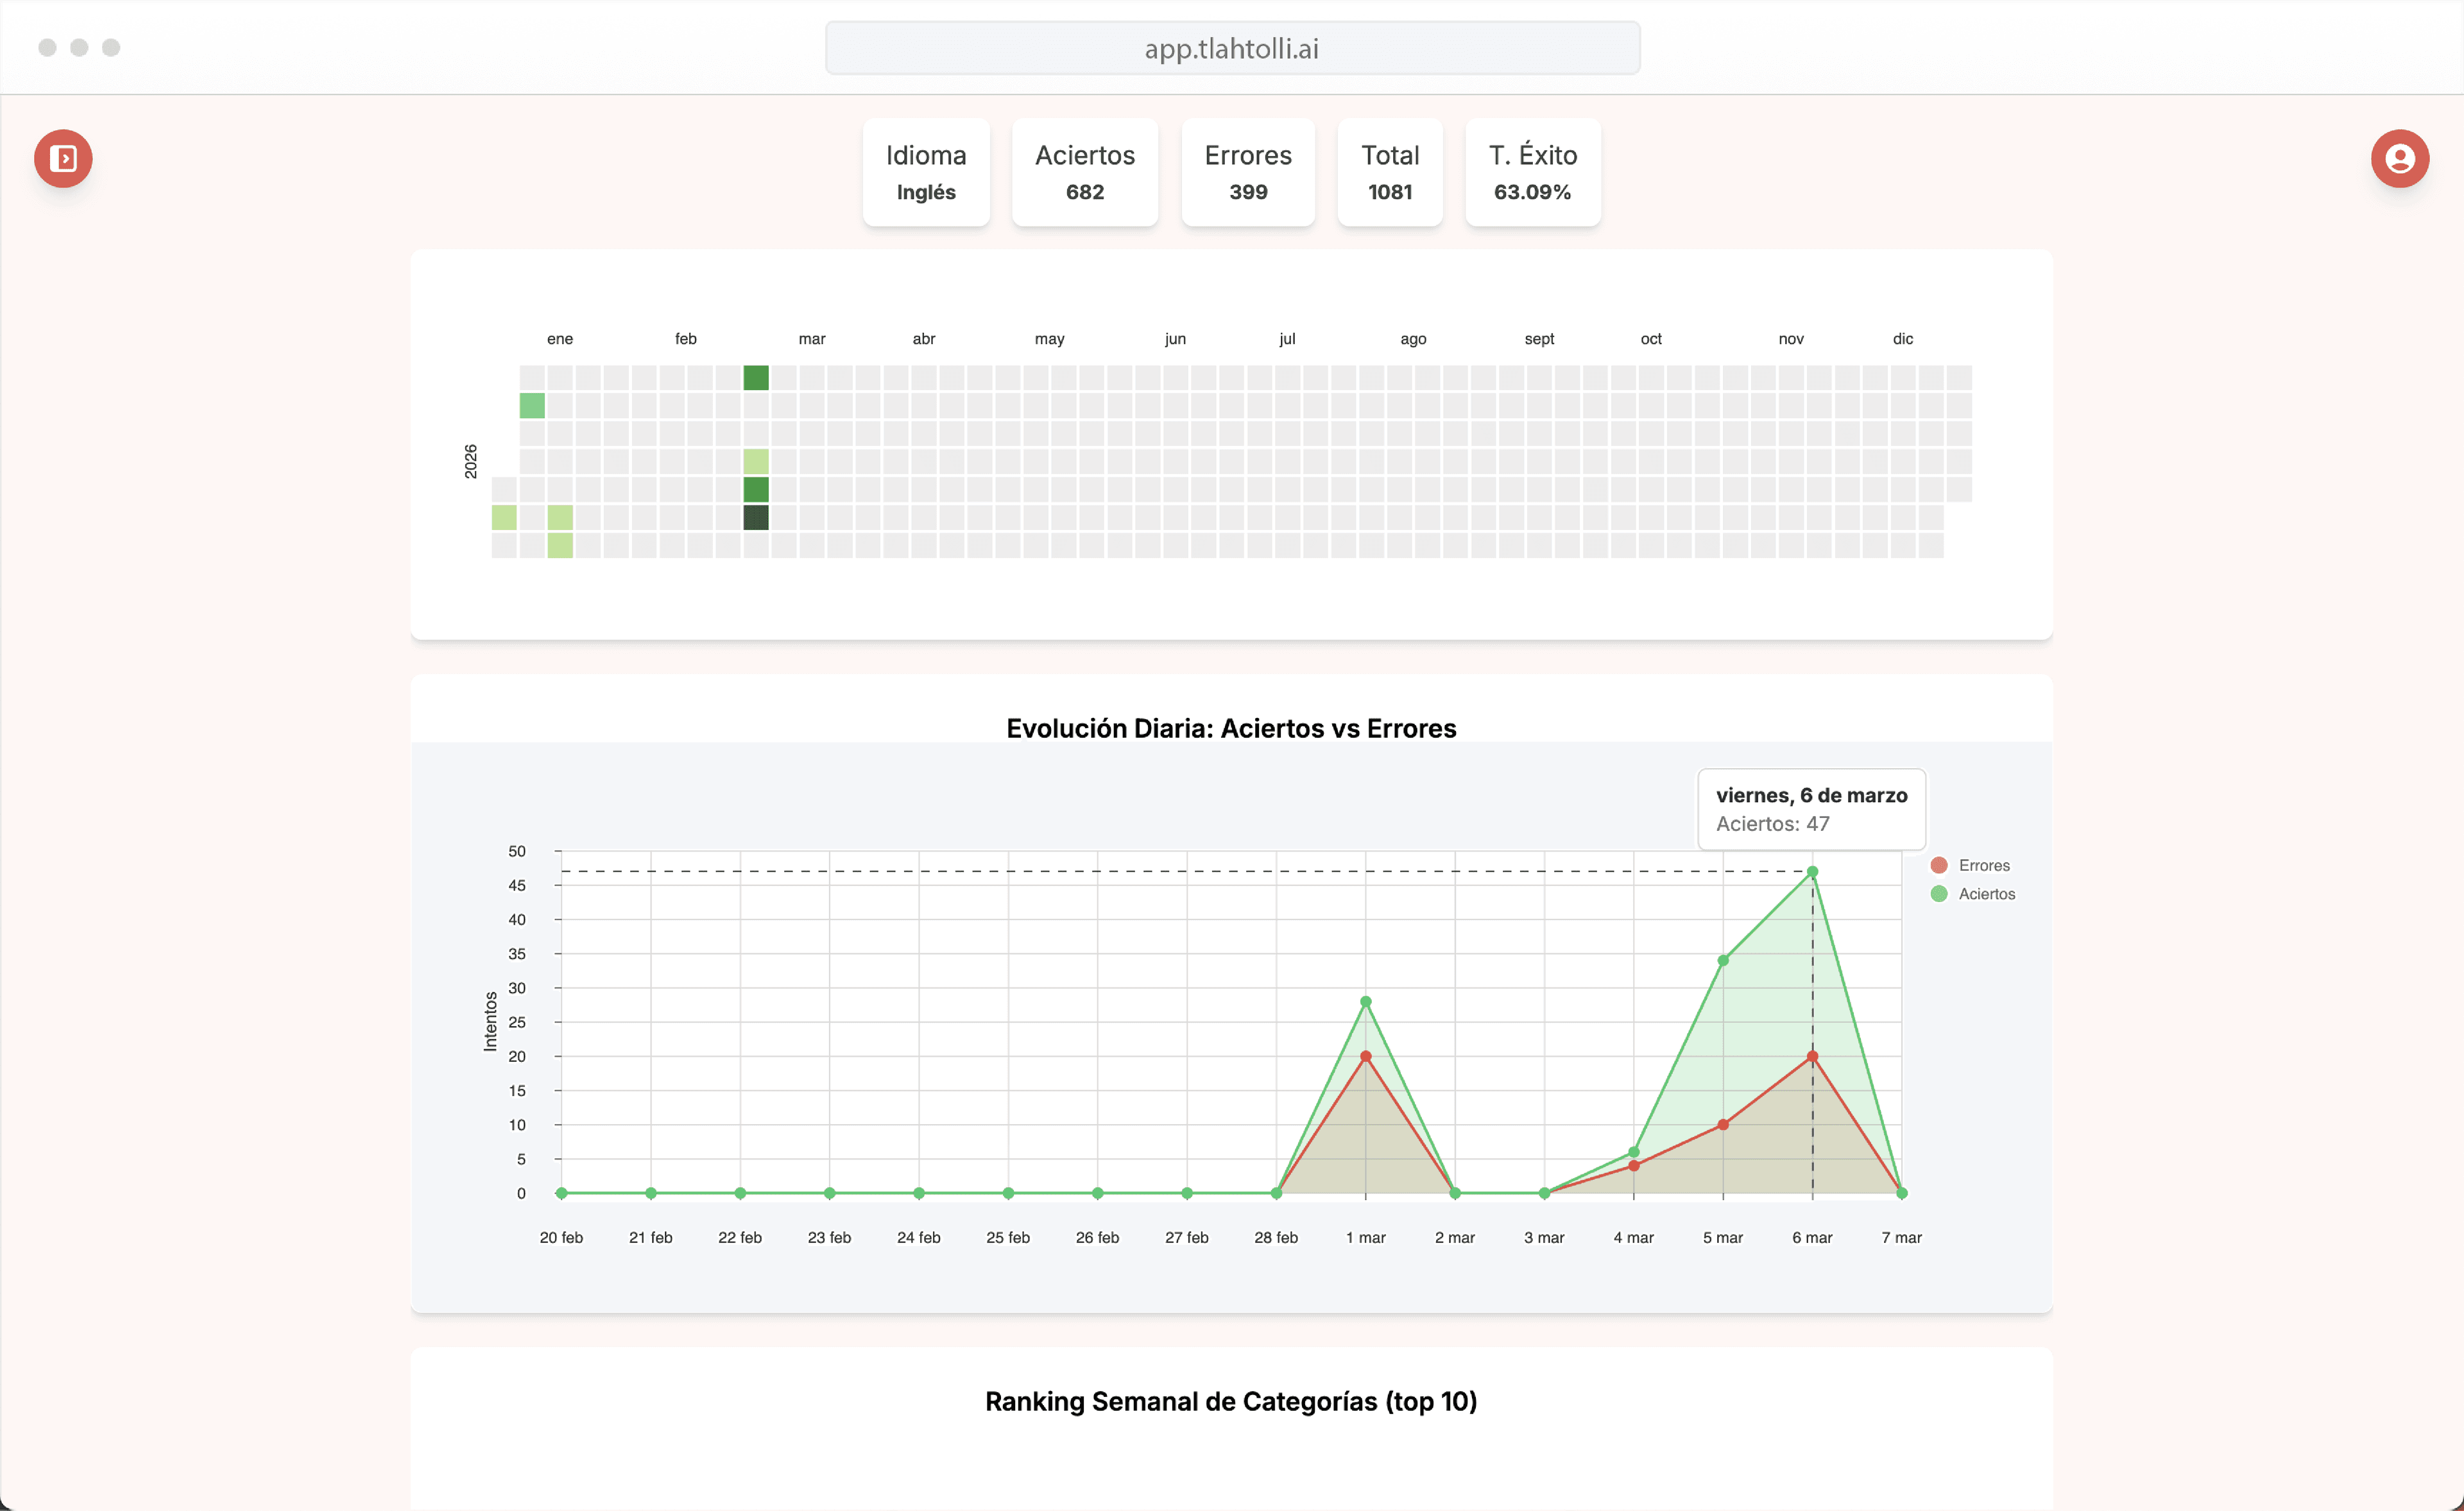Click the Aciertos 682 stat card
Image resolution: width=2464 pixels, height=1511 pixels.
1084,172
